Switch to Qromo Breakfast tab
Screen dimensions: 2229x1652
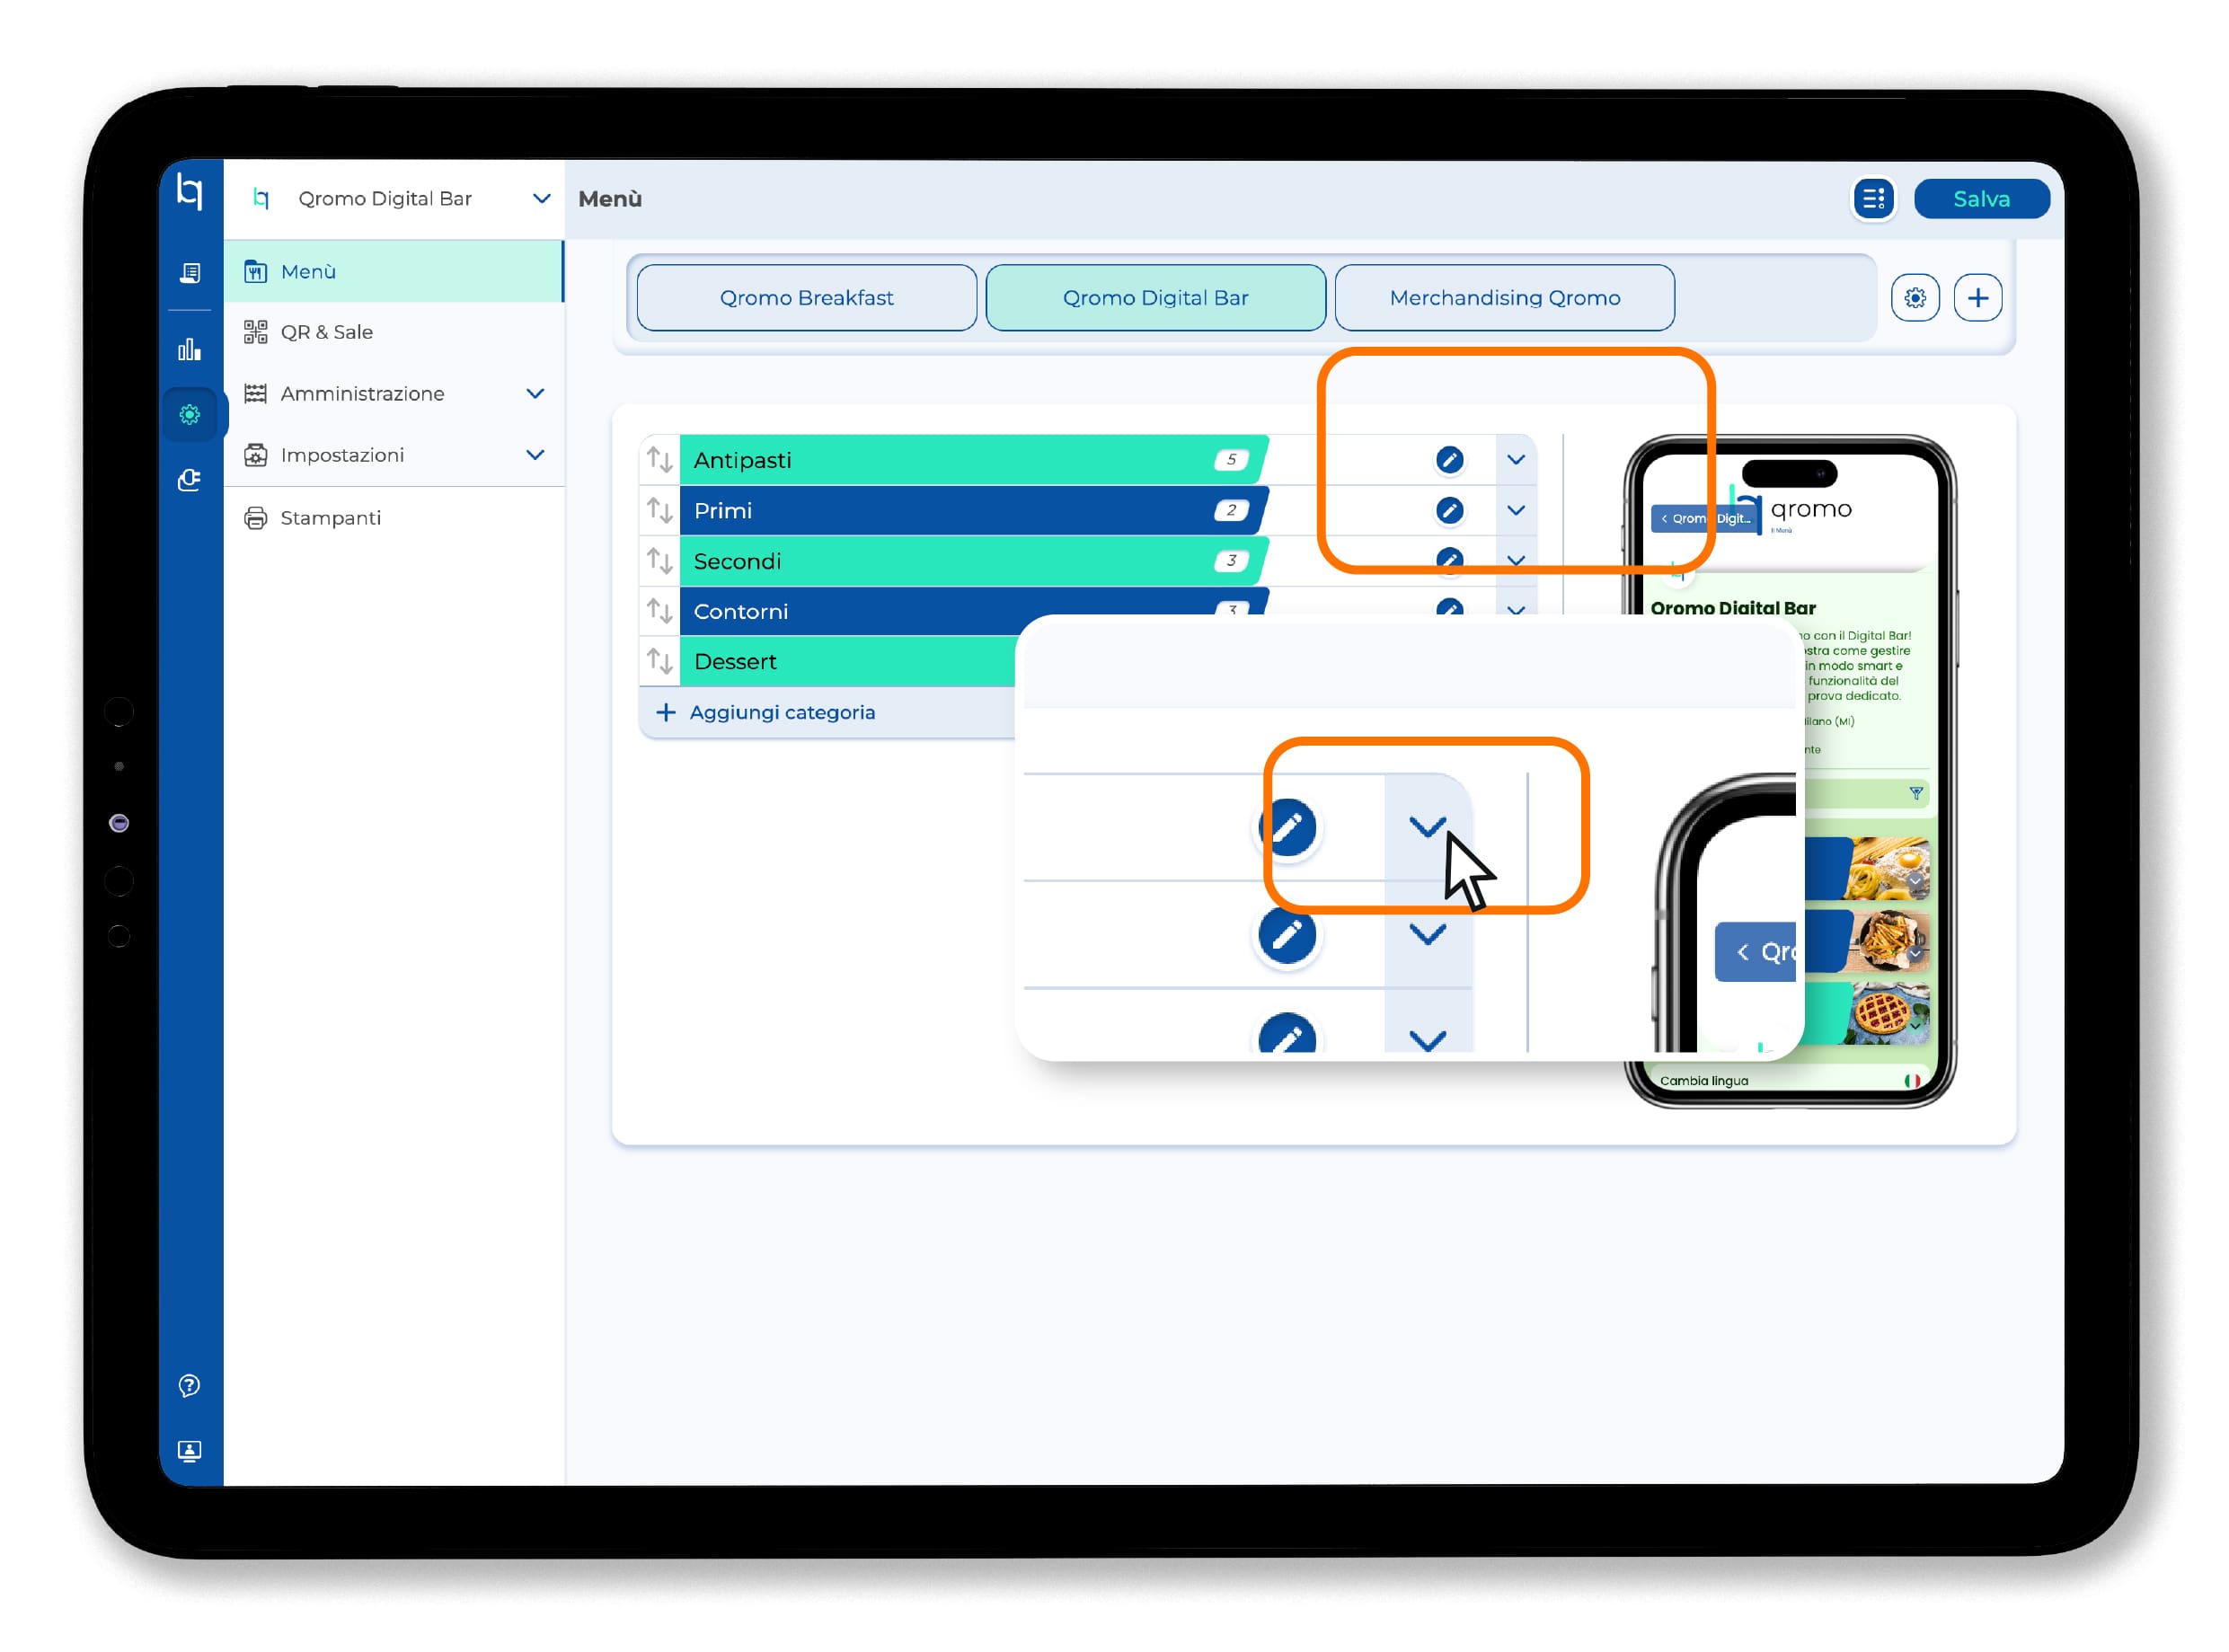click(806, 298)
